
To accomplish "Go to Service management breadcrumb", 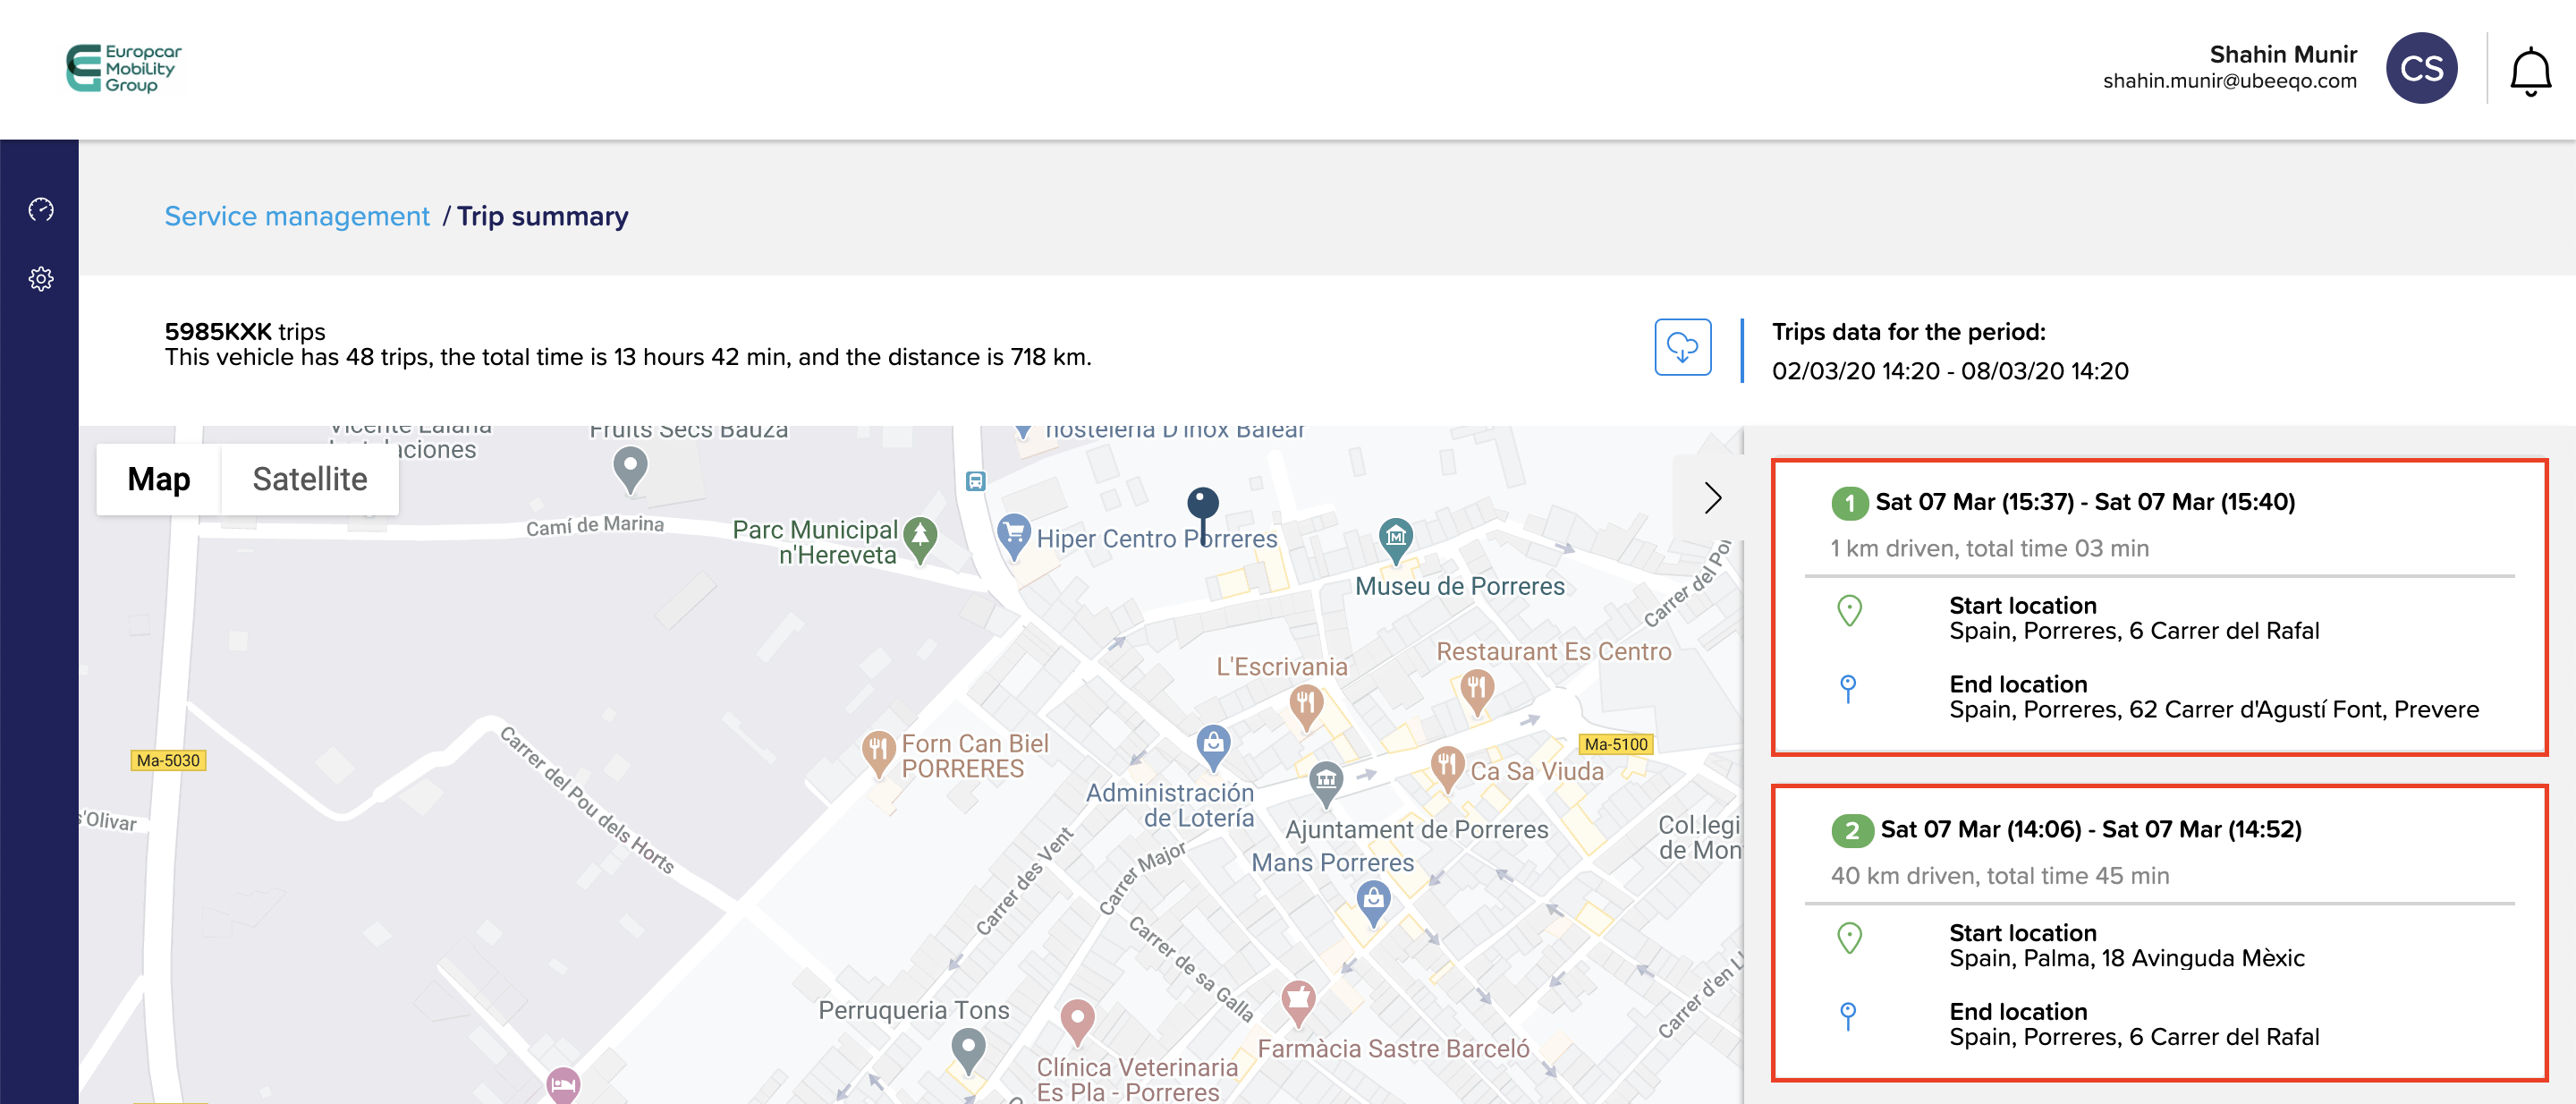I will 297,216.
